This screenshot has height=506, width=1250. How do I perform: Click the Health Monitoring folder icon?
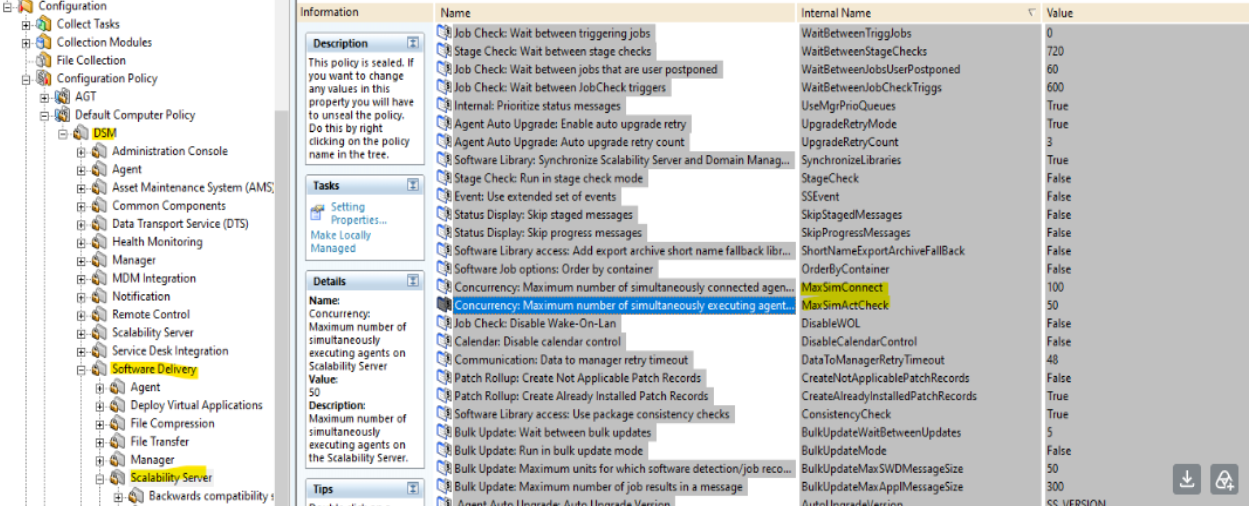pyautogui.click(x=100, y=242)
